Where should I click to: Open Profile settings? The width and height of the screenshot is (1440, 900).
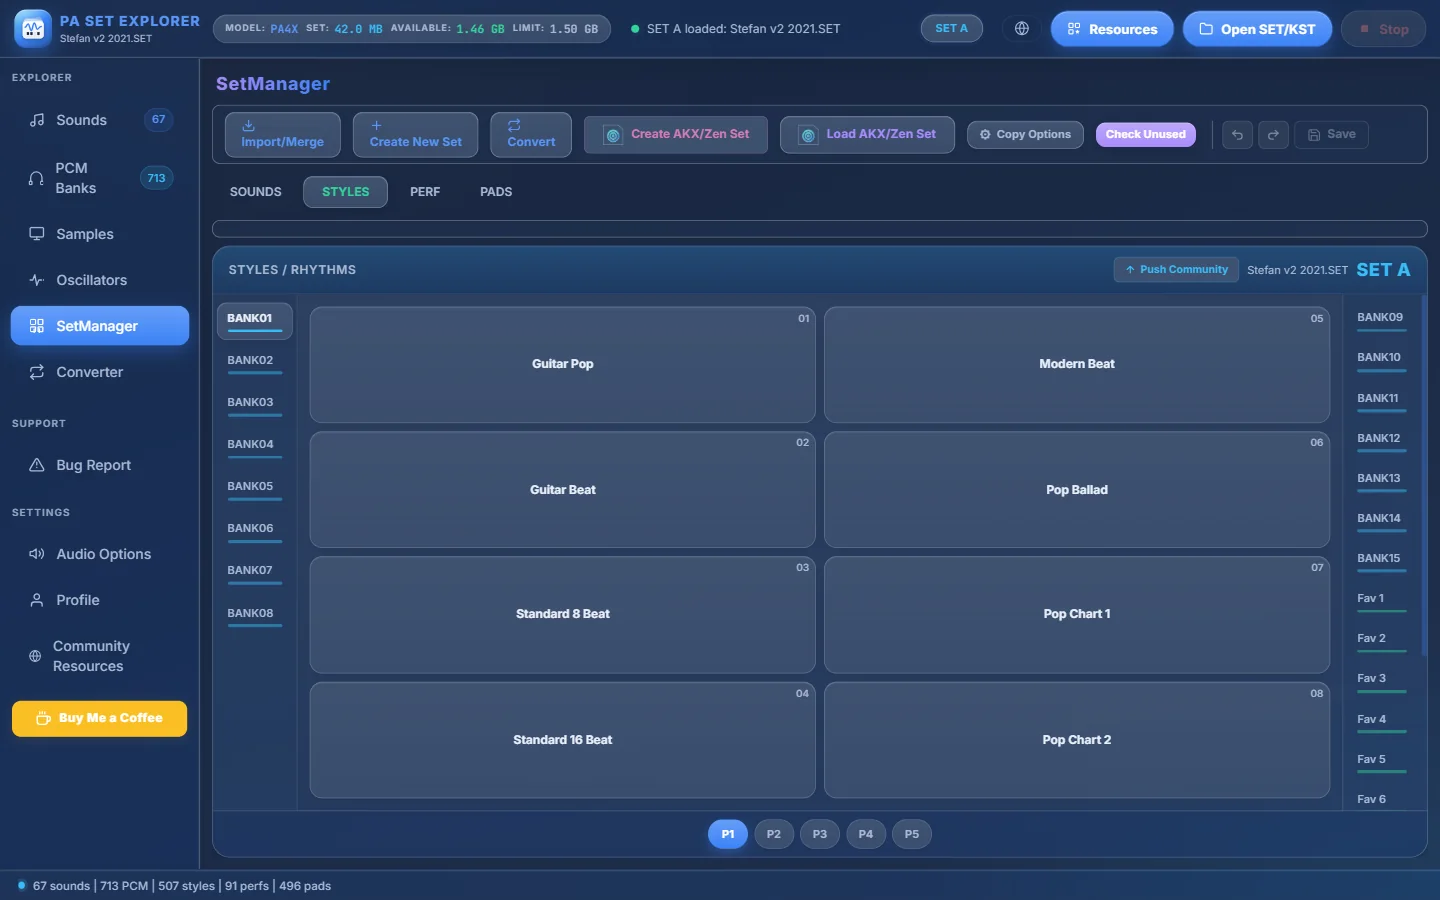(100, 600)
